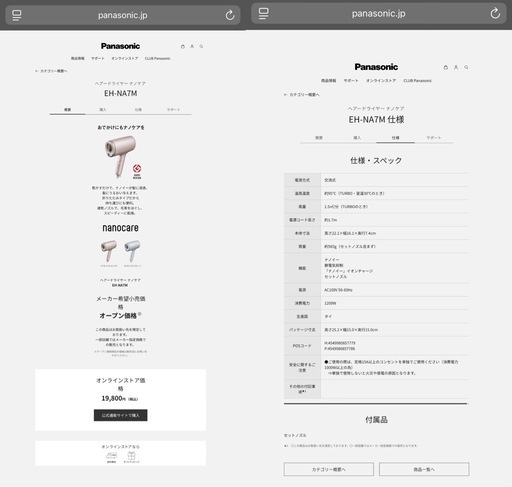Click the カテゴリー概要へ button at the bottom
512x487 pixels.
[x=329, y=469]
